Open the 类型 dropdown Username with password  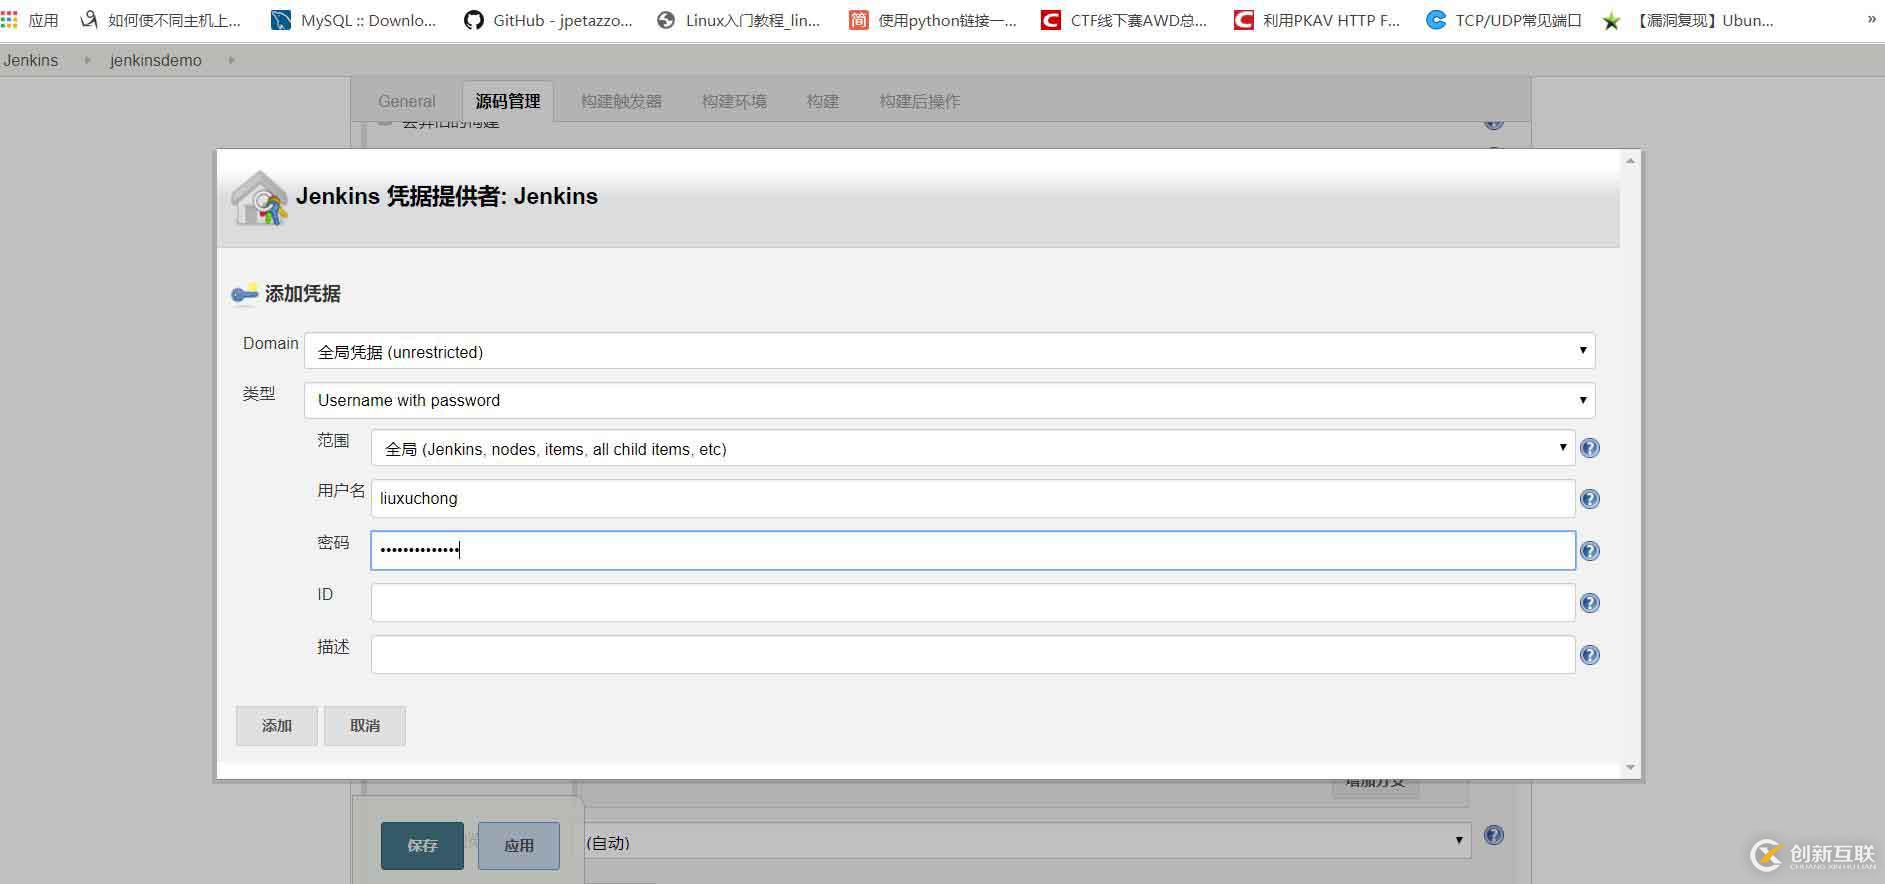pyautogui.click(x=949, y=400)
